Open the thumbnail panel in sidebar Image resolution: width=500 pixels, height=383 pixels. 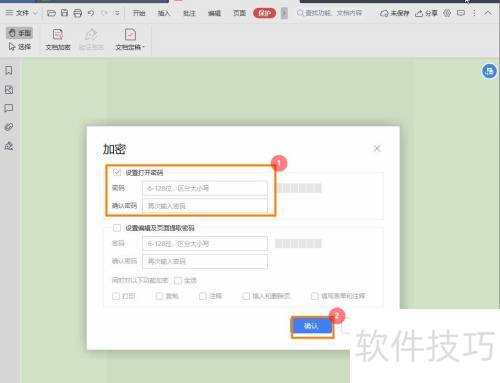tap(9, 90)
